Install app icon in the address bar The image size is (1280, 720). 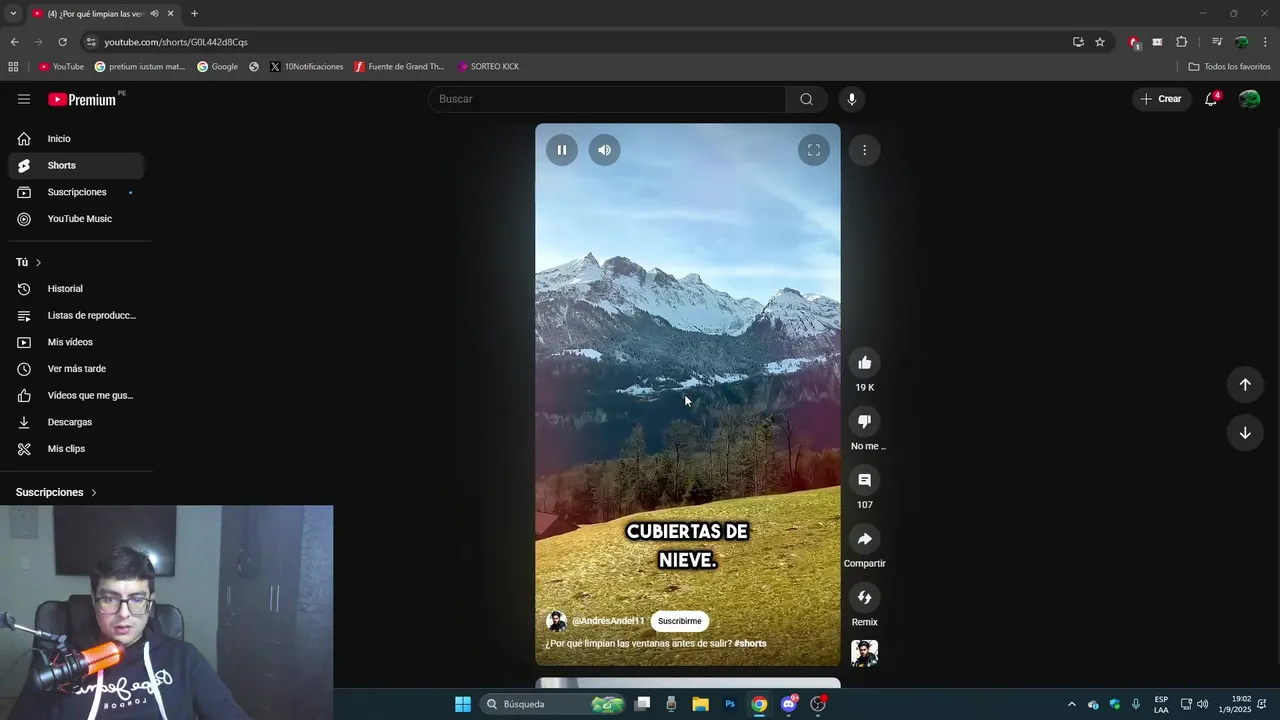[1078, 42]
